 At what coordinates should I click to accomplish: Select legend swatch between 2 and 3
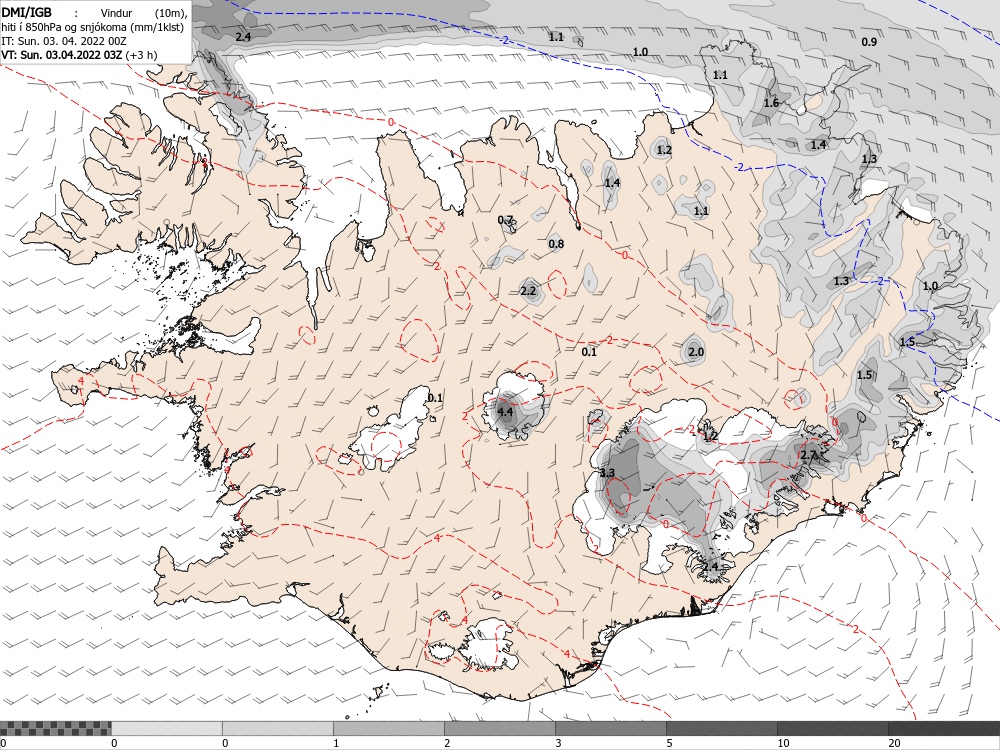[x=499, y=728]
